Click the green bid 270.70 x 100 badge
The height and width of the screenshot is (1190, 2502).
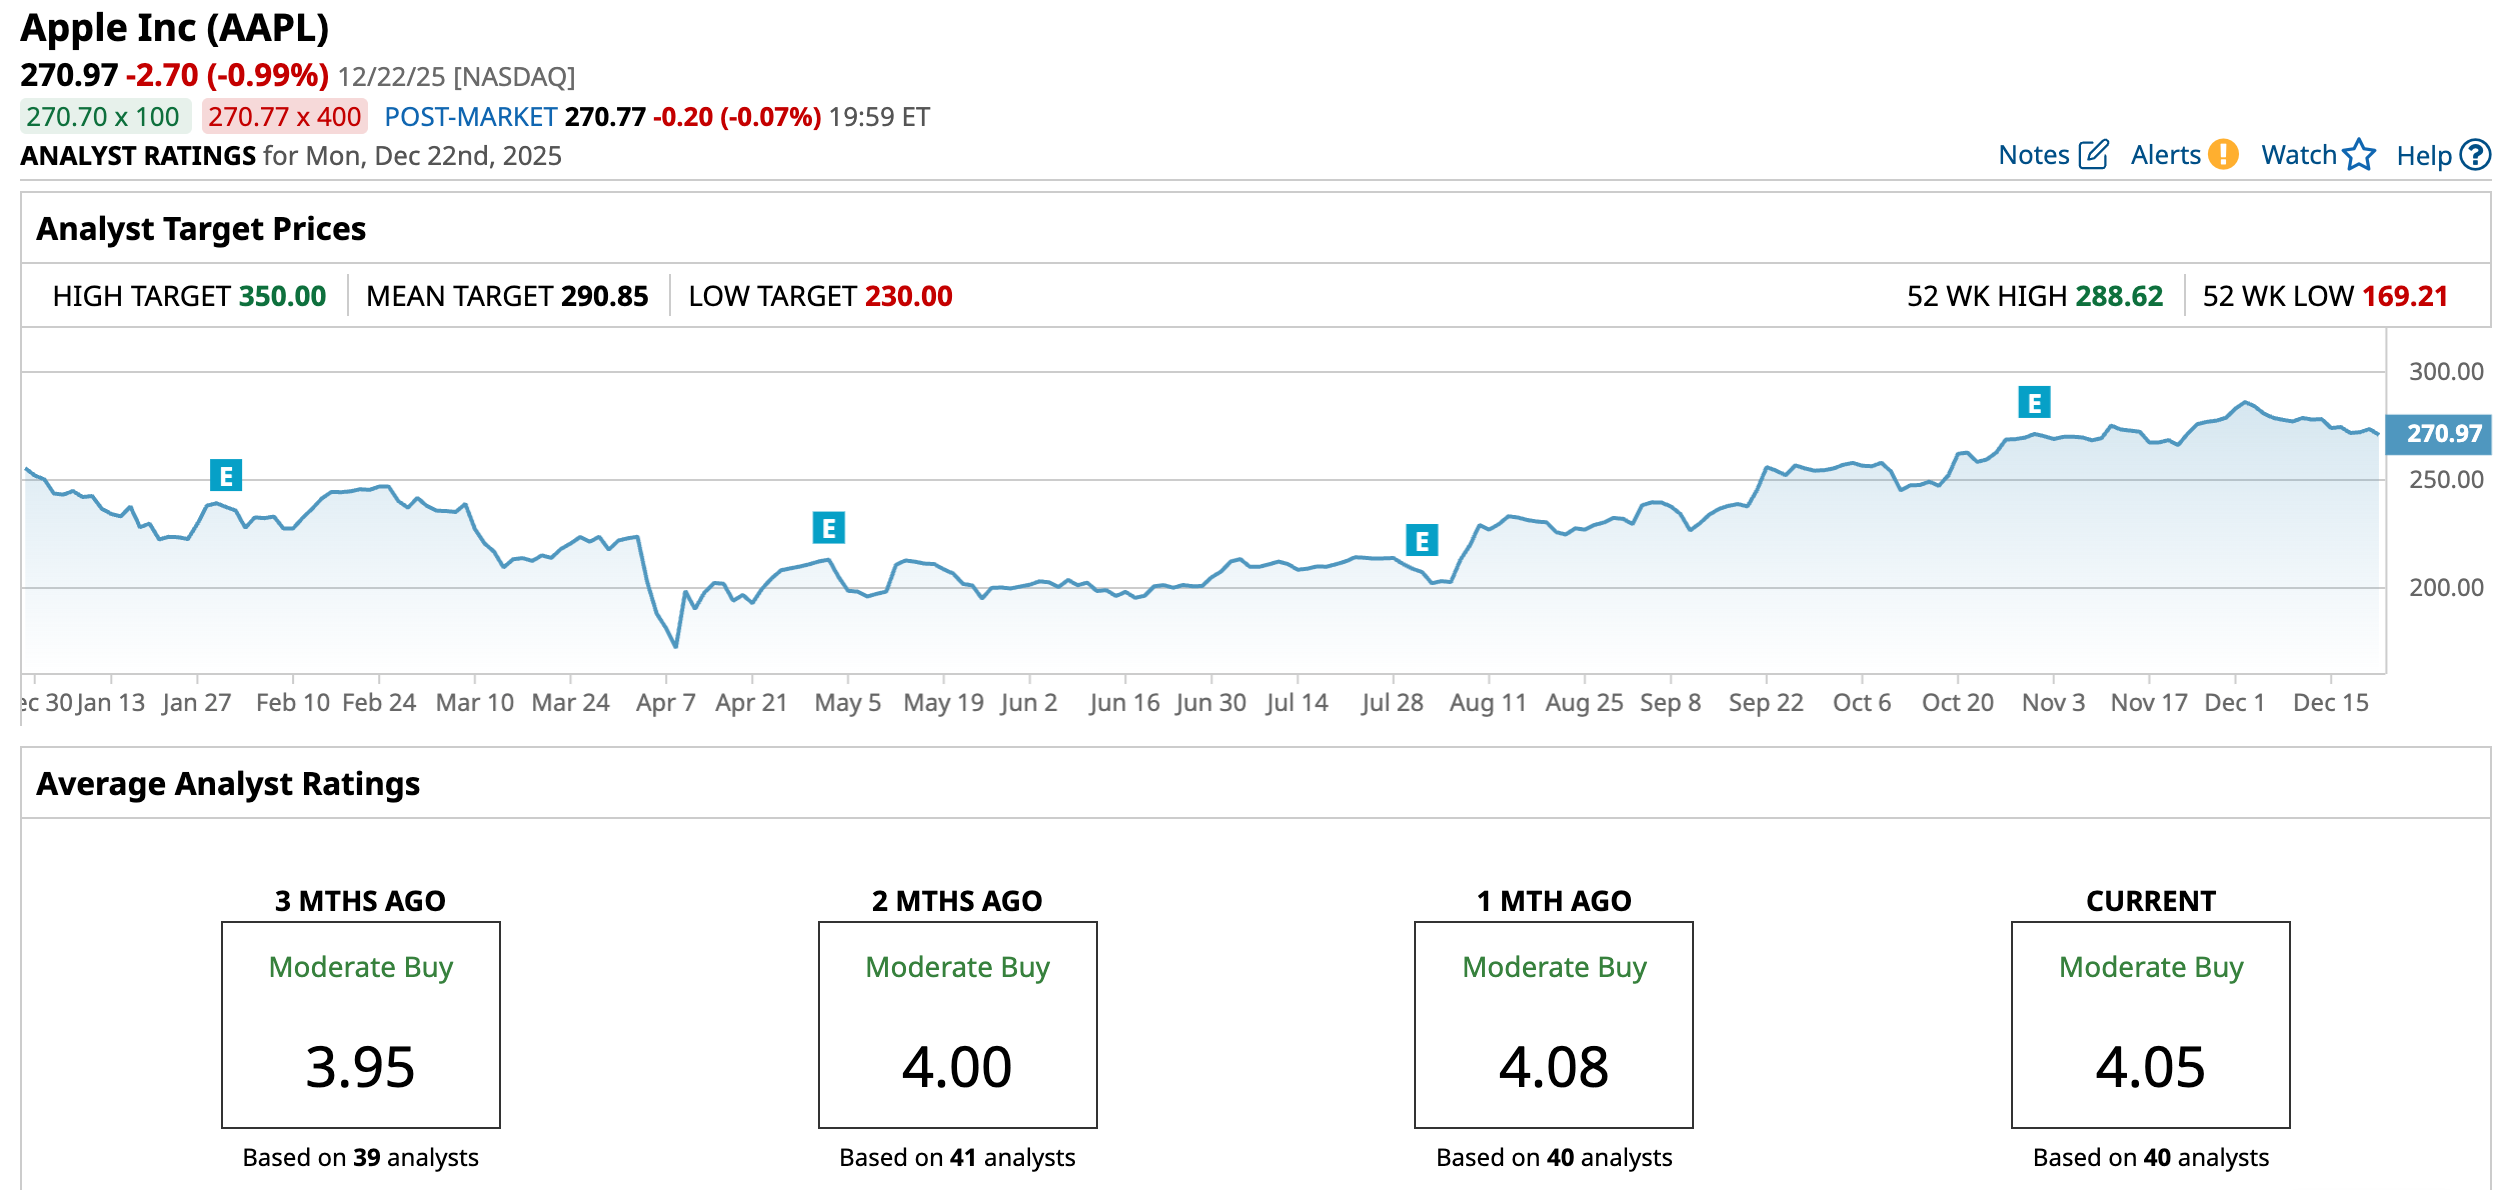[x=103, y=117]
